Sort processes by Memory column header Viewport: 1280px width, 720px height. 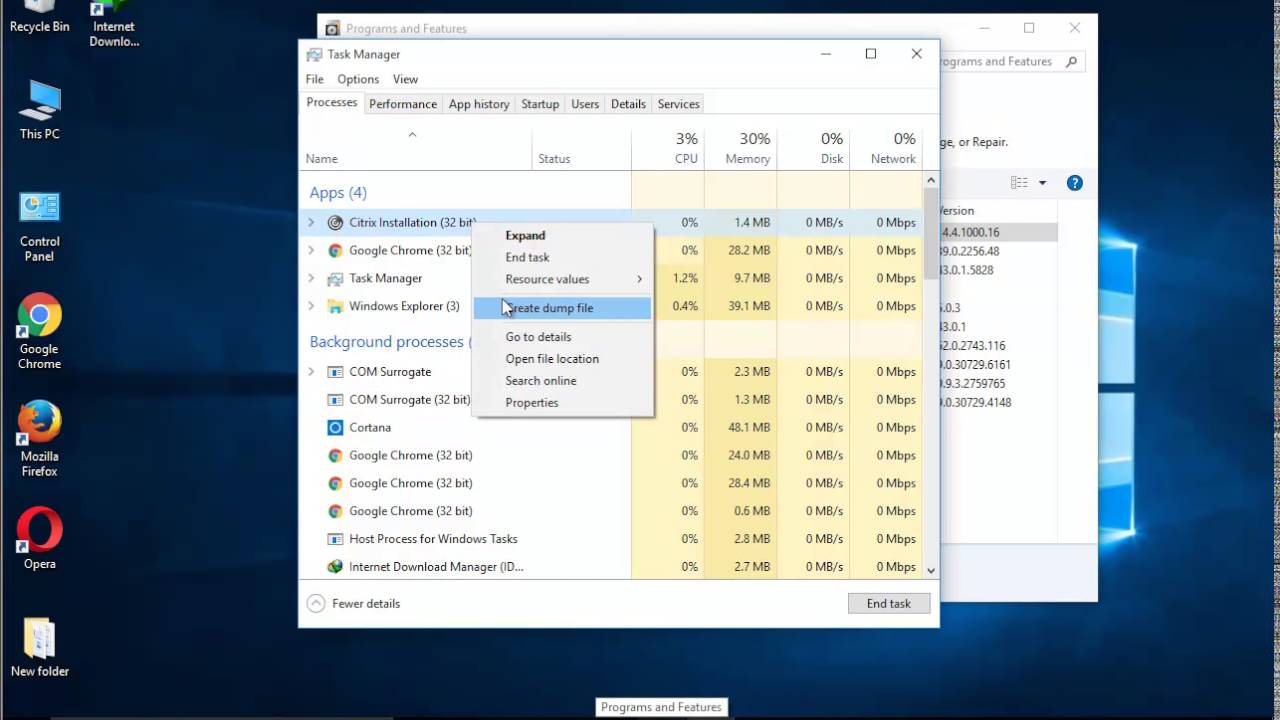pyautogui.click(x=741, y=147)
